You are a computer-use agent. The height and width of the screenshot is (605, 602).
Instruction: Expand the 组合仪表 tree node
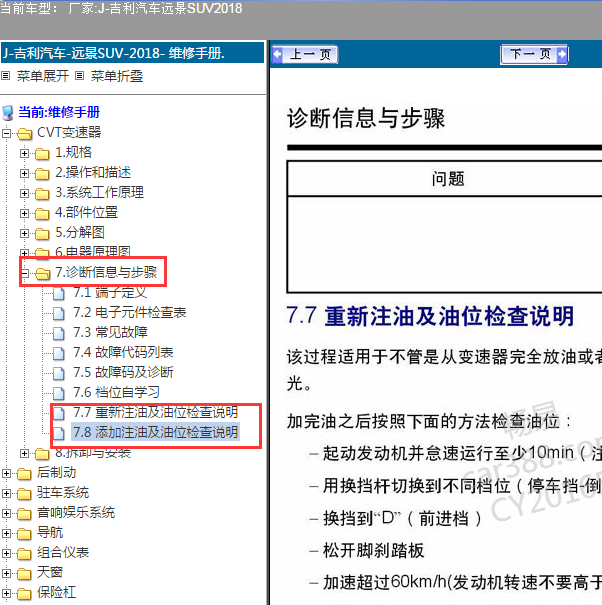pos(6,554)
